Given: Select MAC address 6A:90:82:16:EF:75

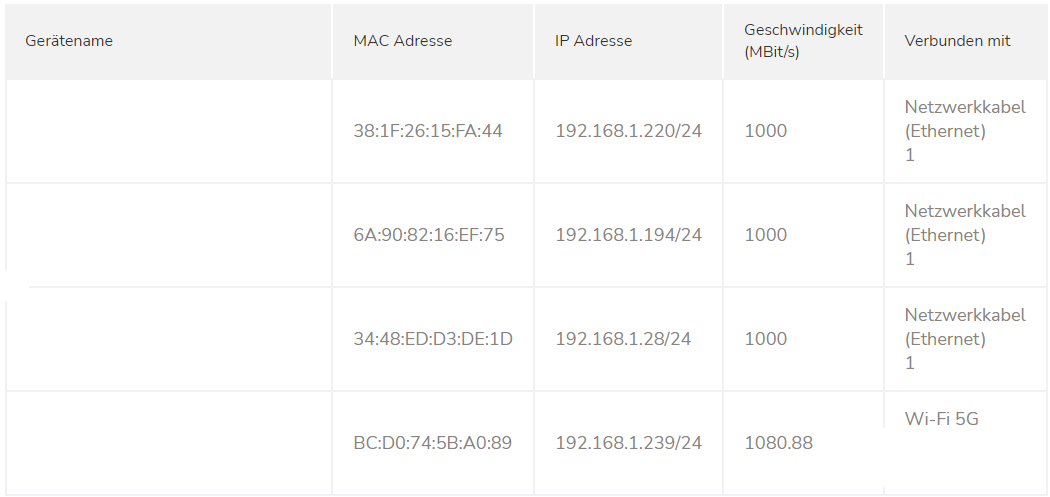Looking at the screenshot, I should 429,235.
